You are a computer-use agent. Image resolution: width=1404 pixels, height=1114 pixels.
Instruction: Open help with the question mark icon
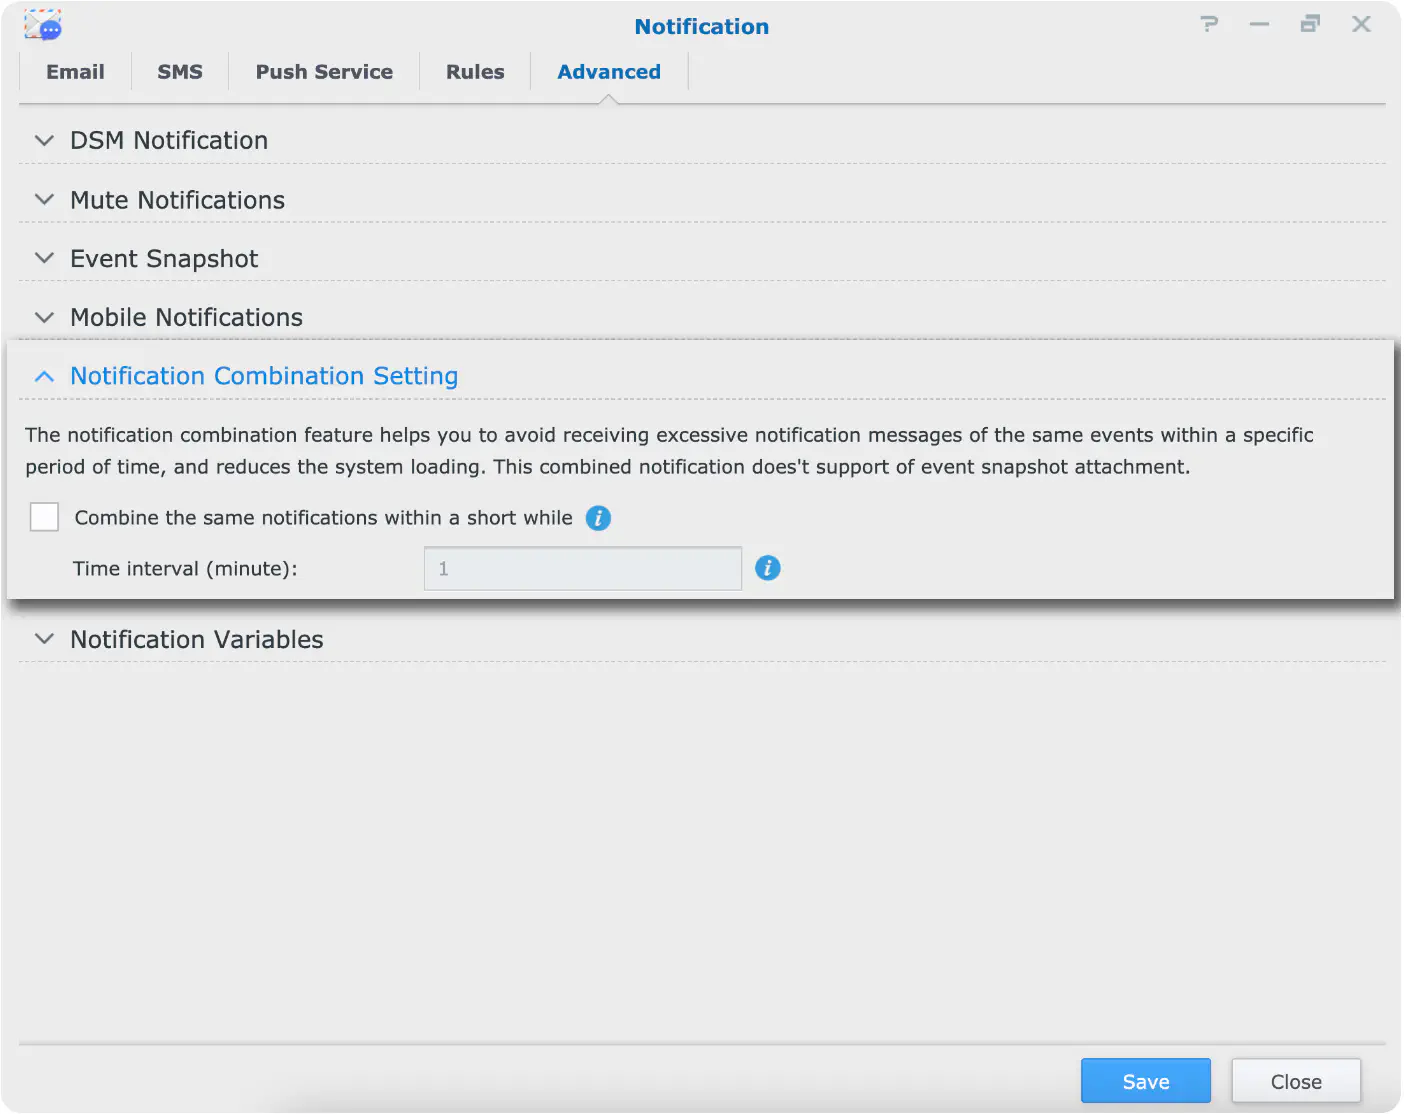(x=1209, y=24)
